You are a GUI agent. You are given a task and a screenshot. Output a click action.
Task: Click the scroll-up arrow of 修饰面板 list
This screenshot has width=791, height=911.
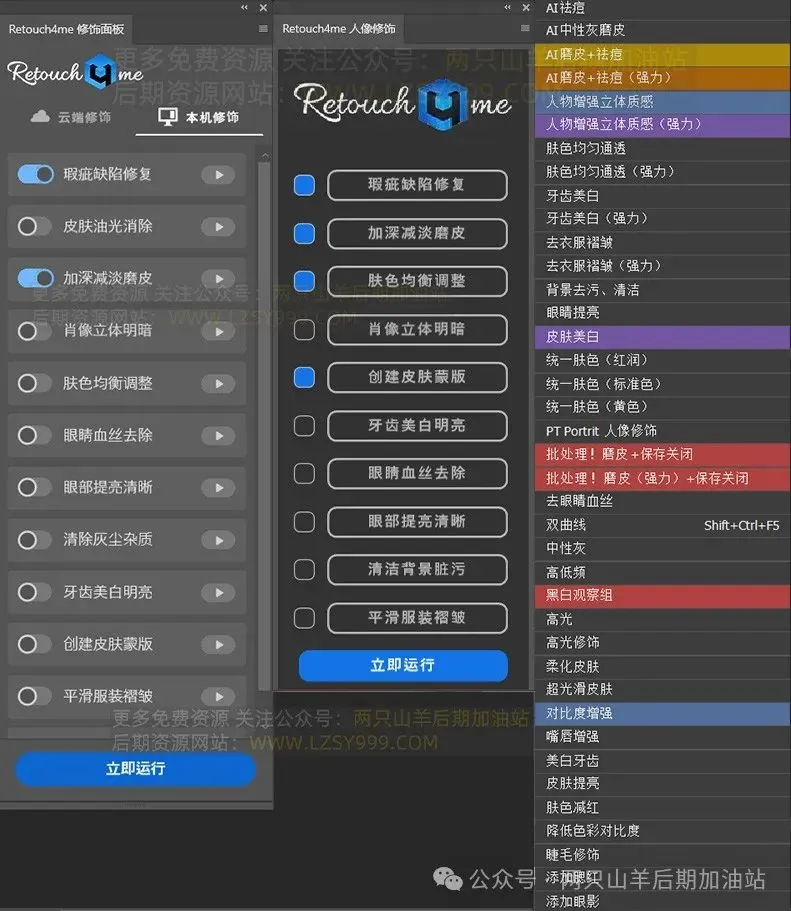click(265, 156)
